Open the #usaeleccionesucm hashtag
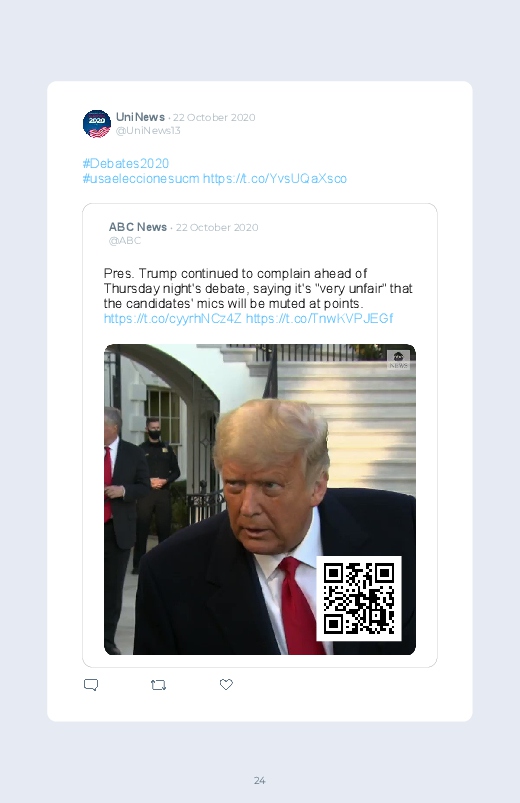 coord(141,179)
